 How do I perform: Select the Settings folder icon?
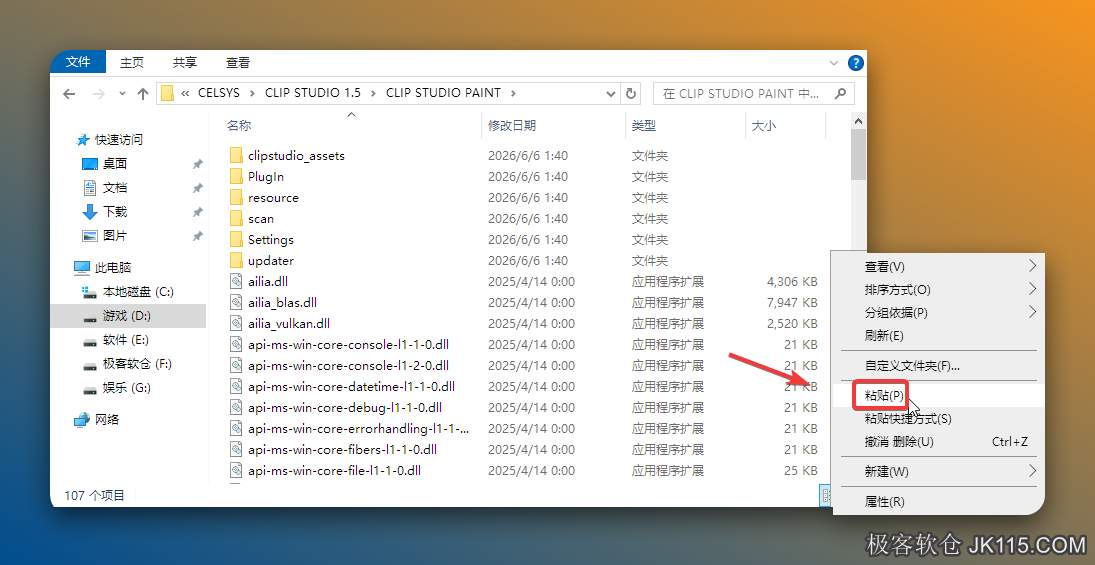click(x=236, y=239)
